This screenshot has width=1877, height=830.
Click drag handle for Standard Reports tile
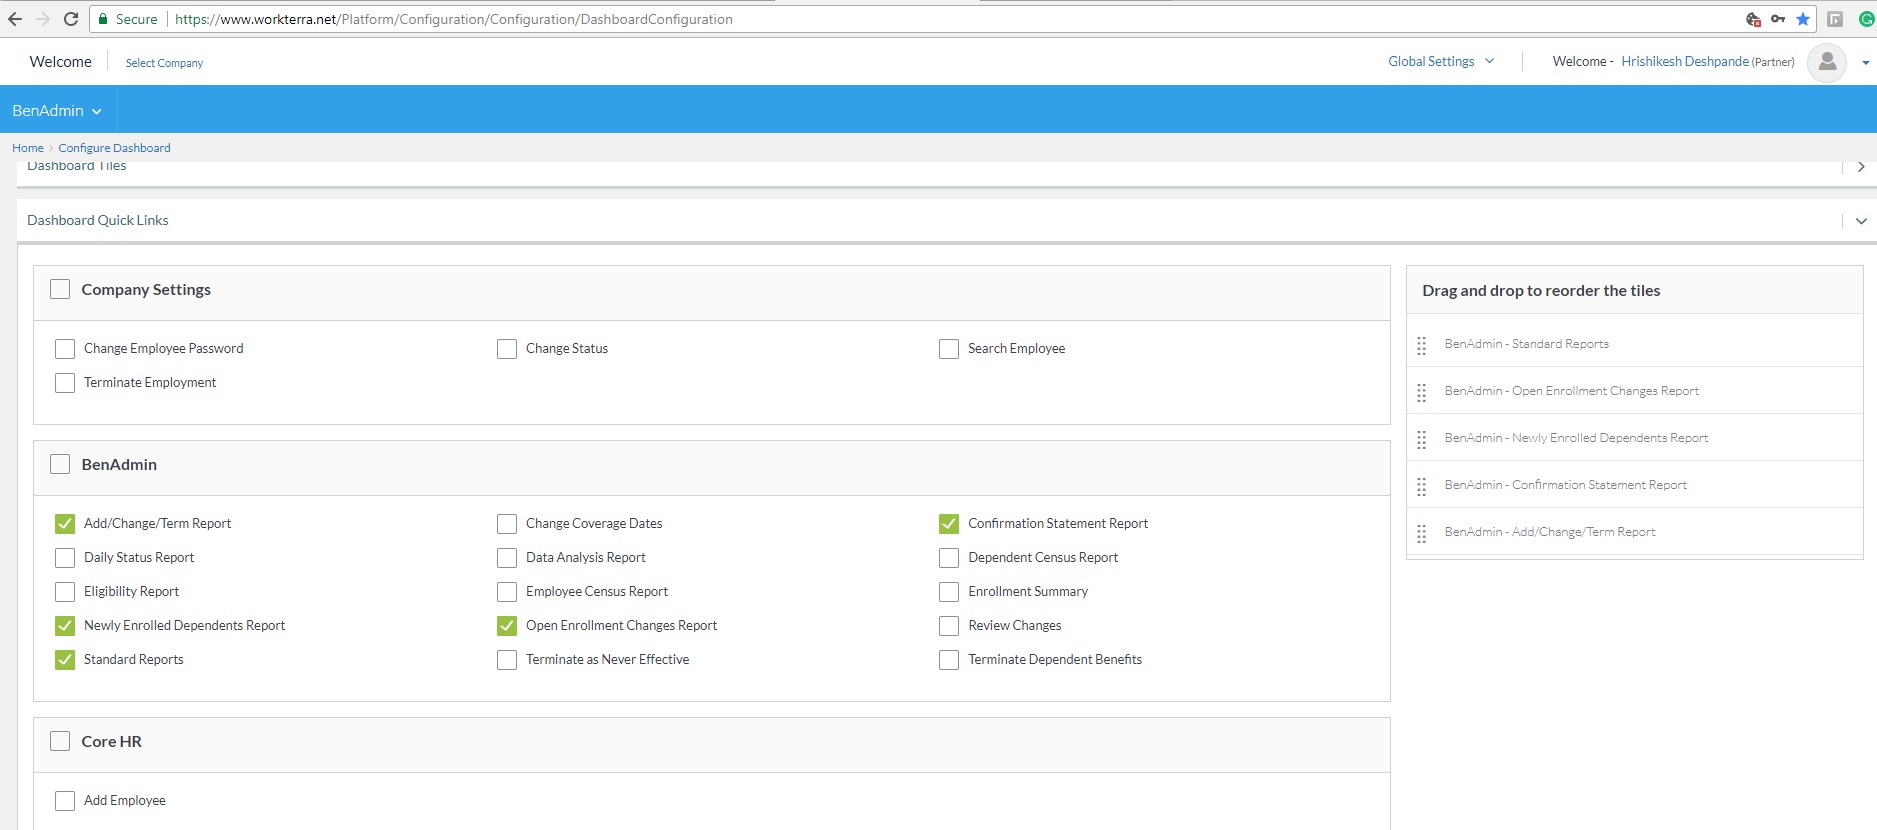click(1422, 345)
